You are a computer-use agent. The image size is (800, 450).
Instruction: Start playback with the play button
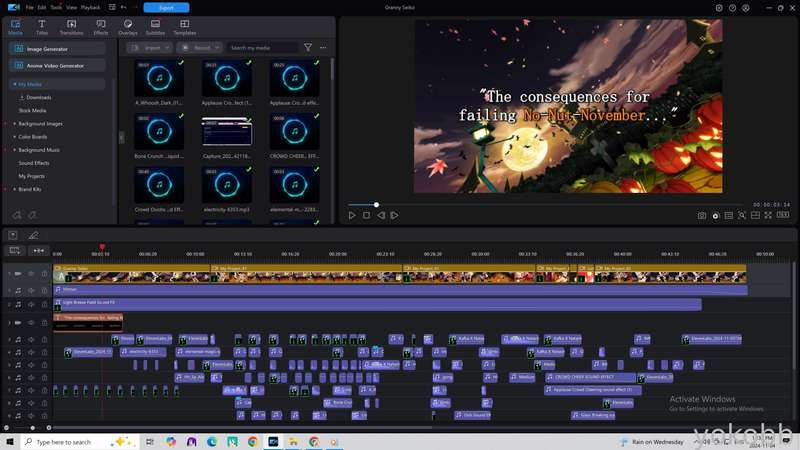click(x=352, y=216)
